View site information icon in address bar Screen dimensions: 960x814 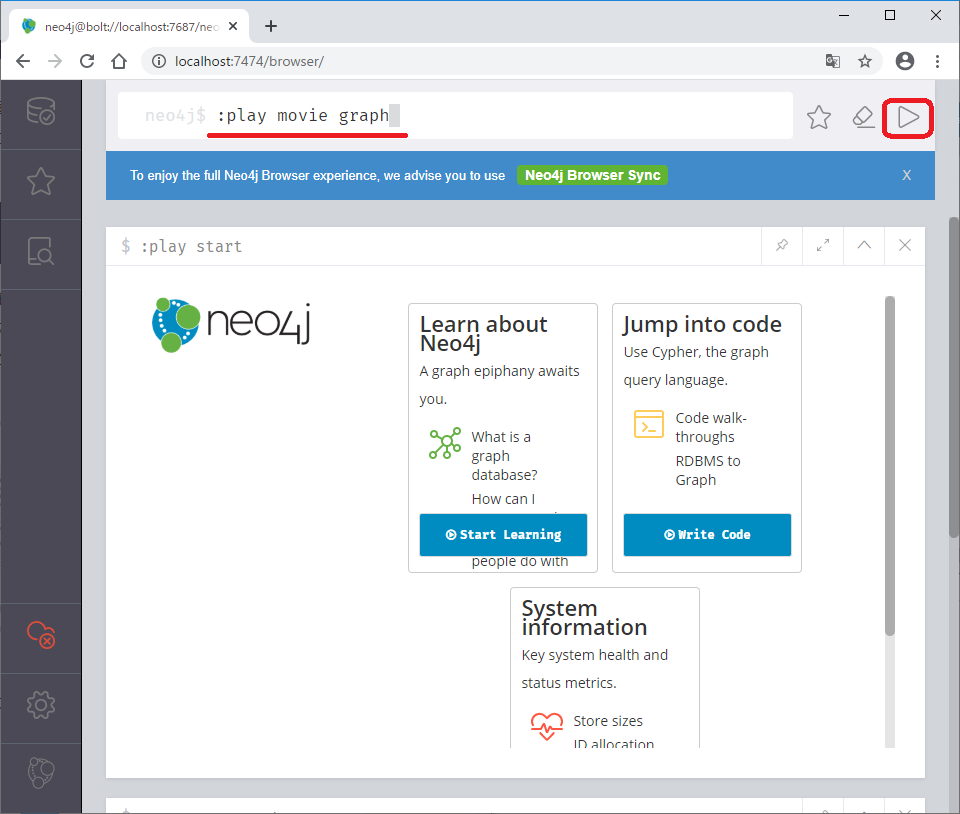[159, 61]
